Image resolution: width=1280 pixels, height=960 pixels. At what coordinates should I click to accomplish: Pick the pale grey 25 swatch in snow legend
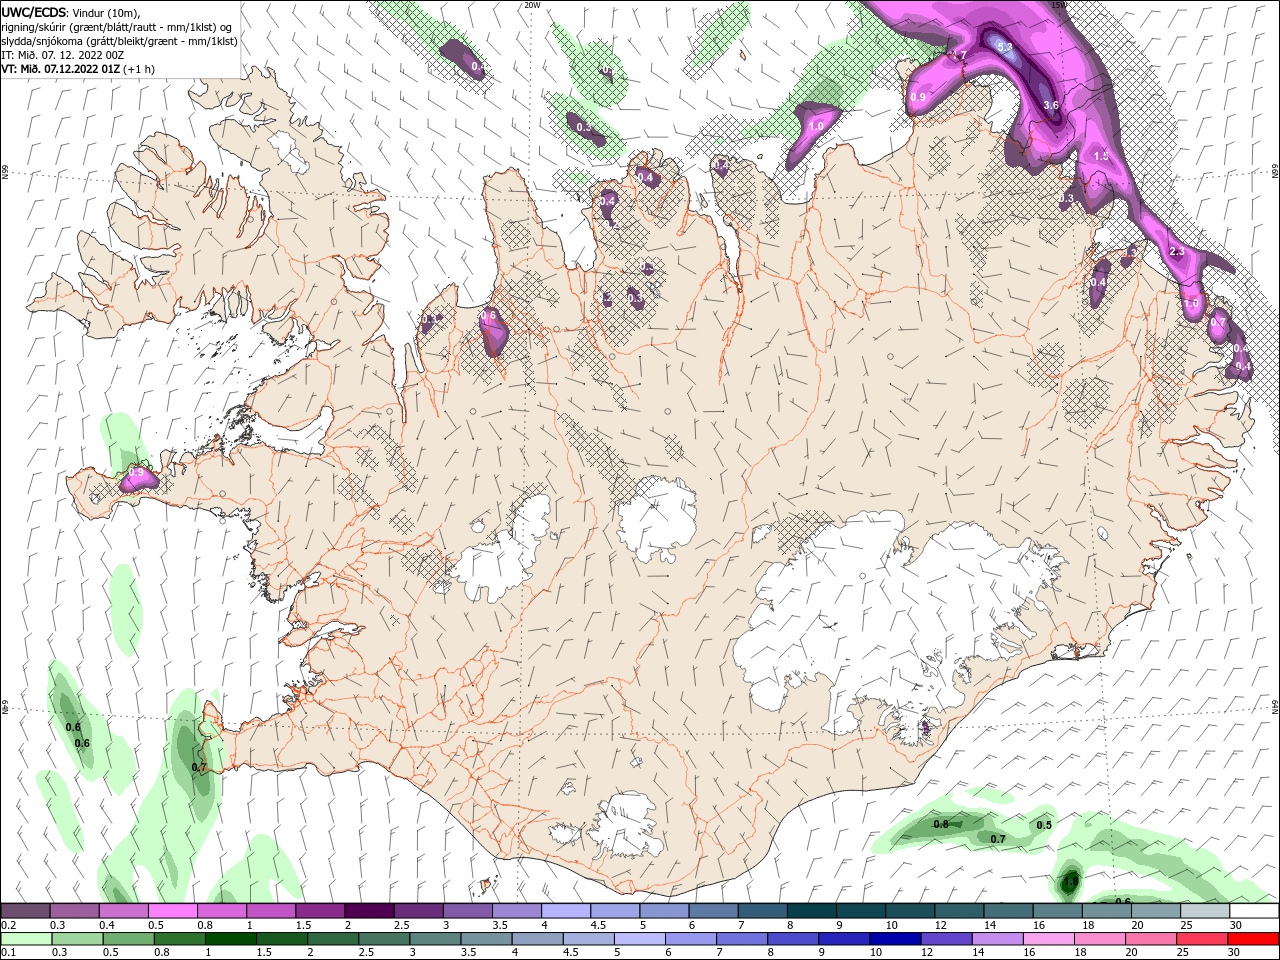(1205, 911)
